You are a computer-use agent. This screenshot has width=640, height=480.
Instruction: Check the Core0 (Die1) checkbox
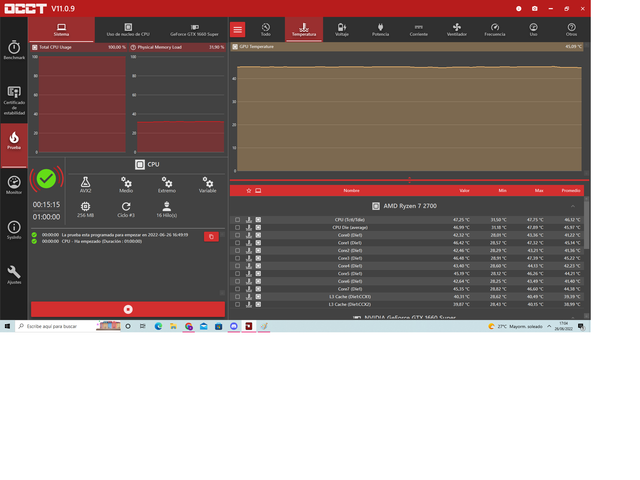[x=238, y=235]
